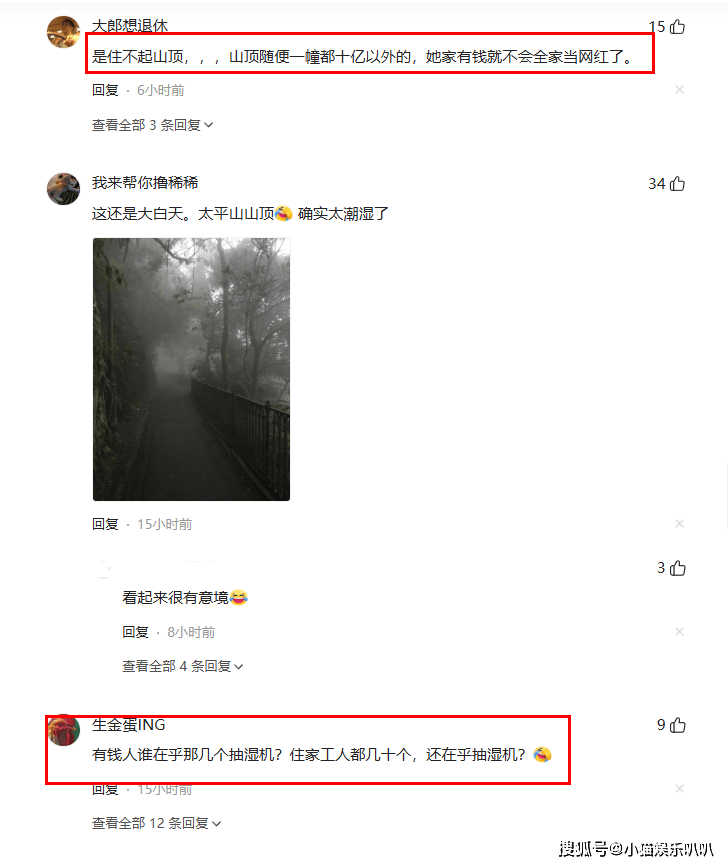The width and height of the screenshot is (728, 866).
Task: Reply to the 6小时前 comment
Action: coord(105,90)
